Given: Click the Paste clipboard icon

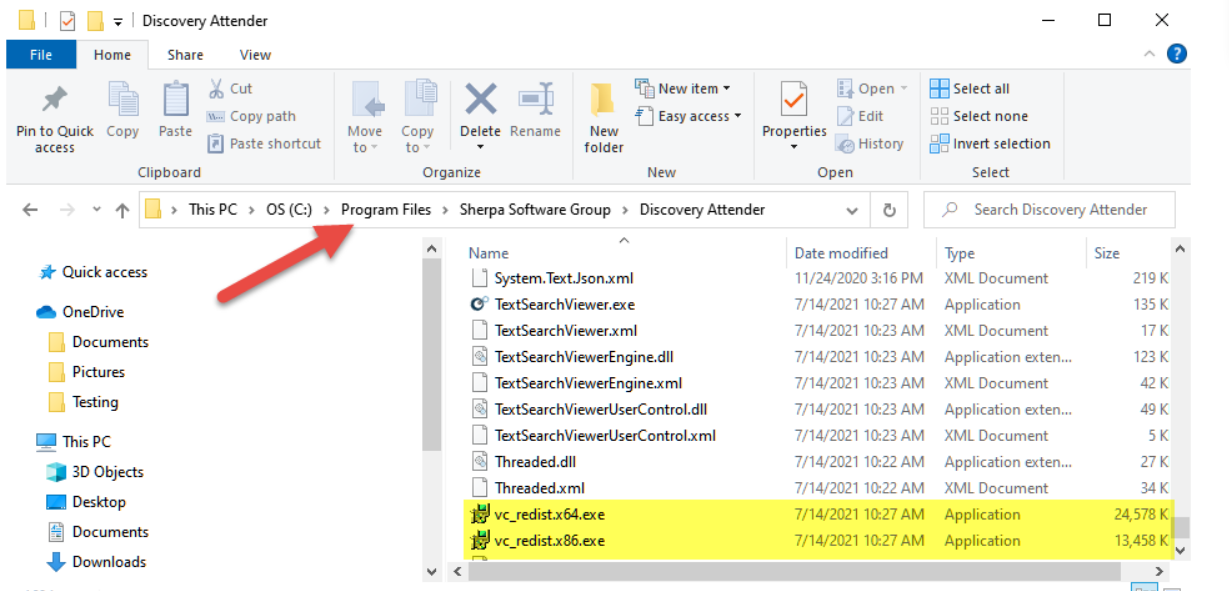Looking at the screenshot, I should (175, 101).
